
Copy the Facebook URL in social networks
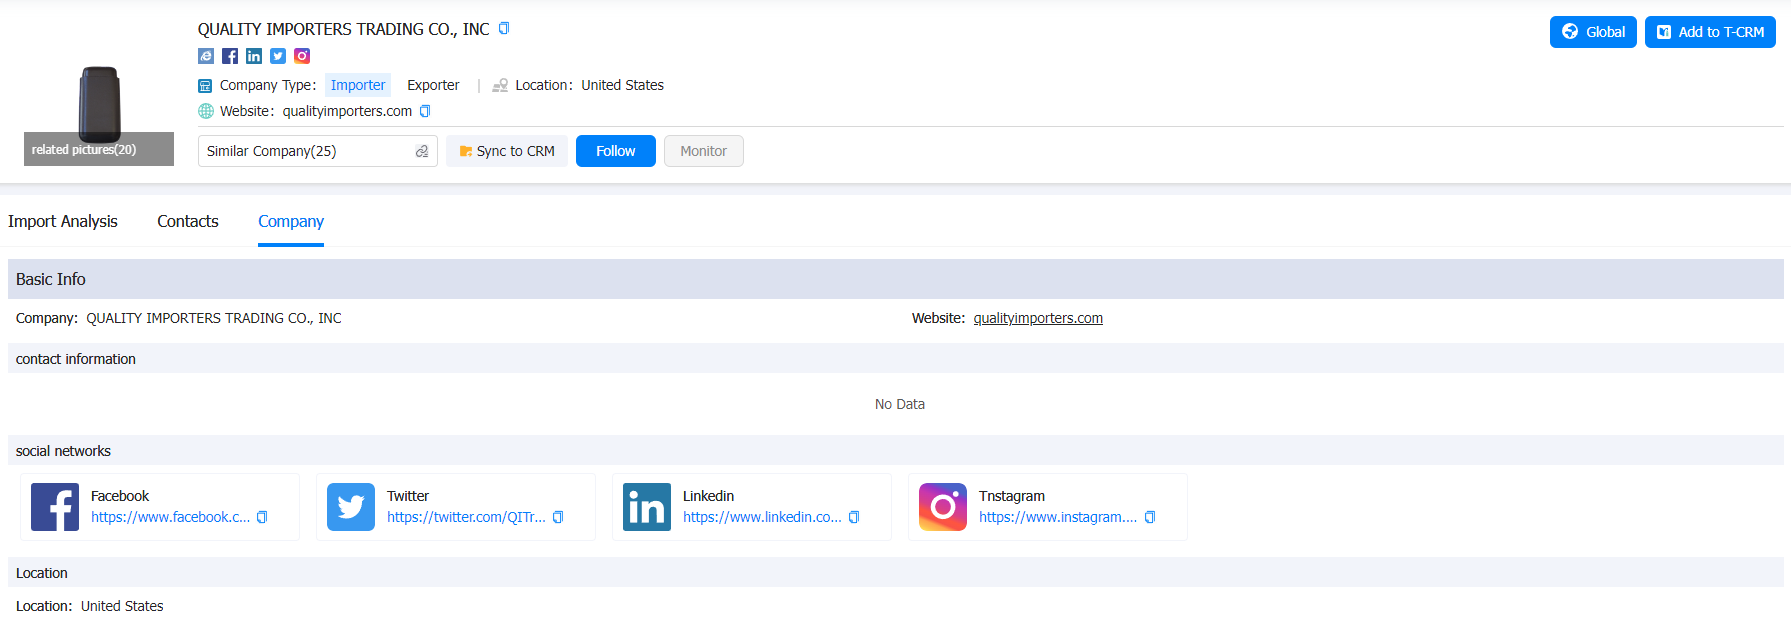262,517
